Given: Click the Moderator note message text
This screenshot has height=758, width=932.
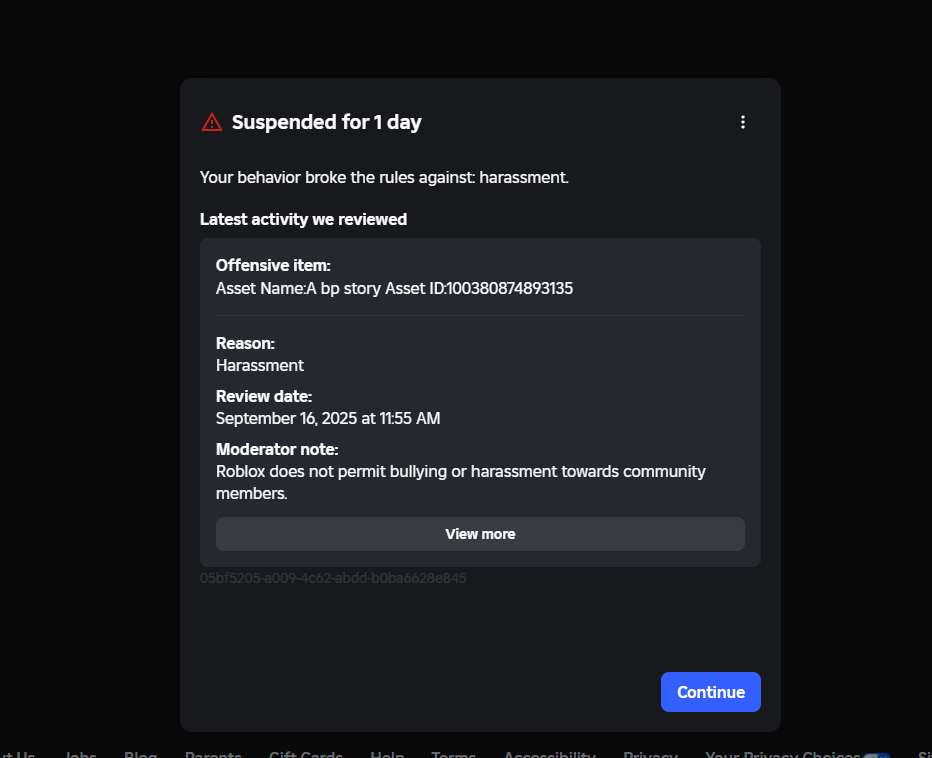Looking at the screenshot, I should (x=461, y=482).
